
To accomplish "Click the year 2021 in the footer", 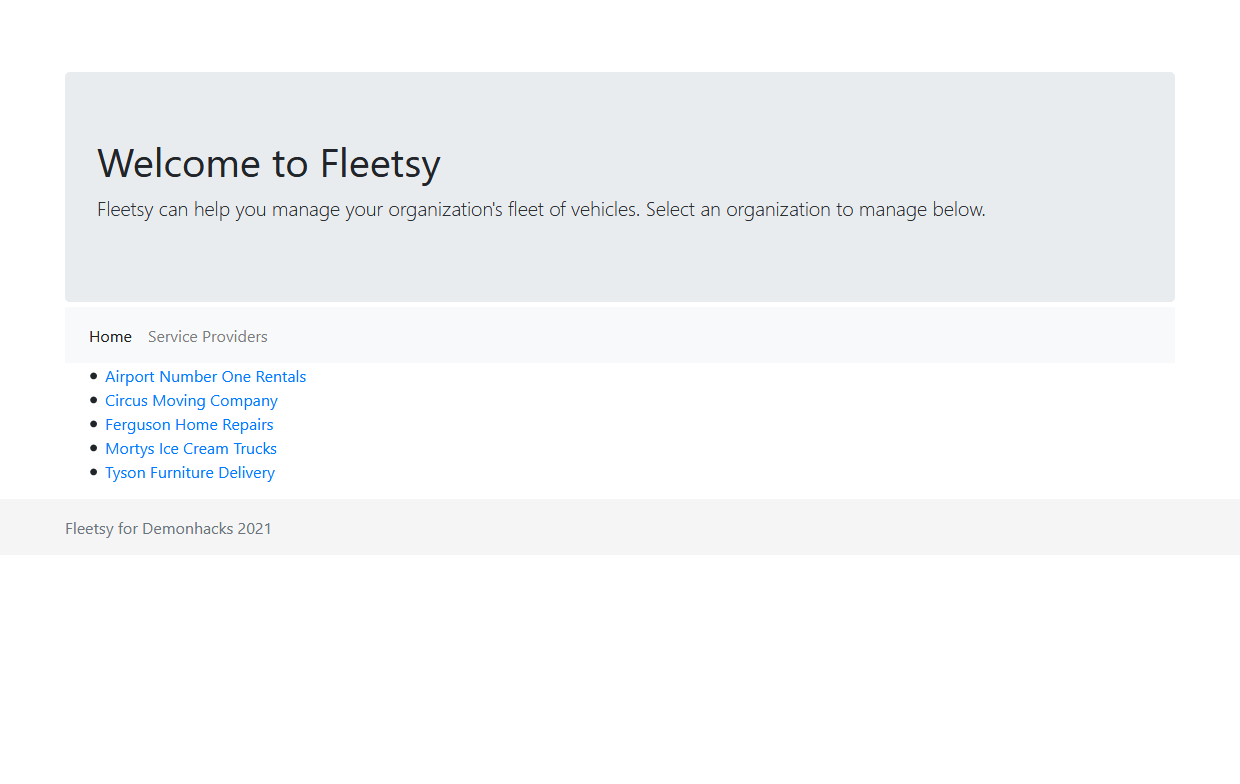I will pos(254,529).
